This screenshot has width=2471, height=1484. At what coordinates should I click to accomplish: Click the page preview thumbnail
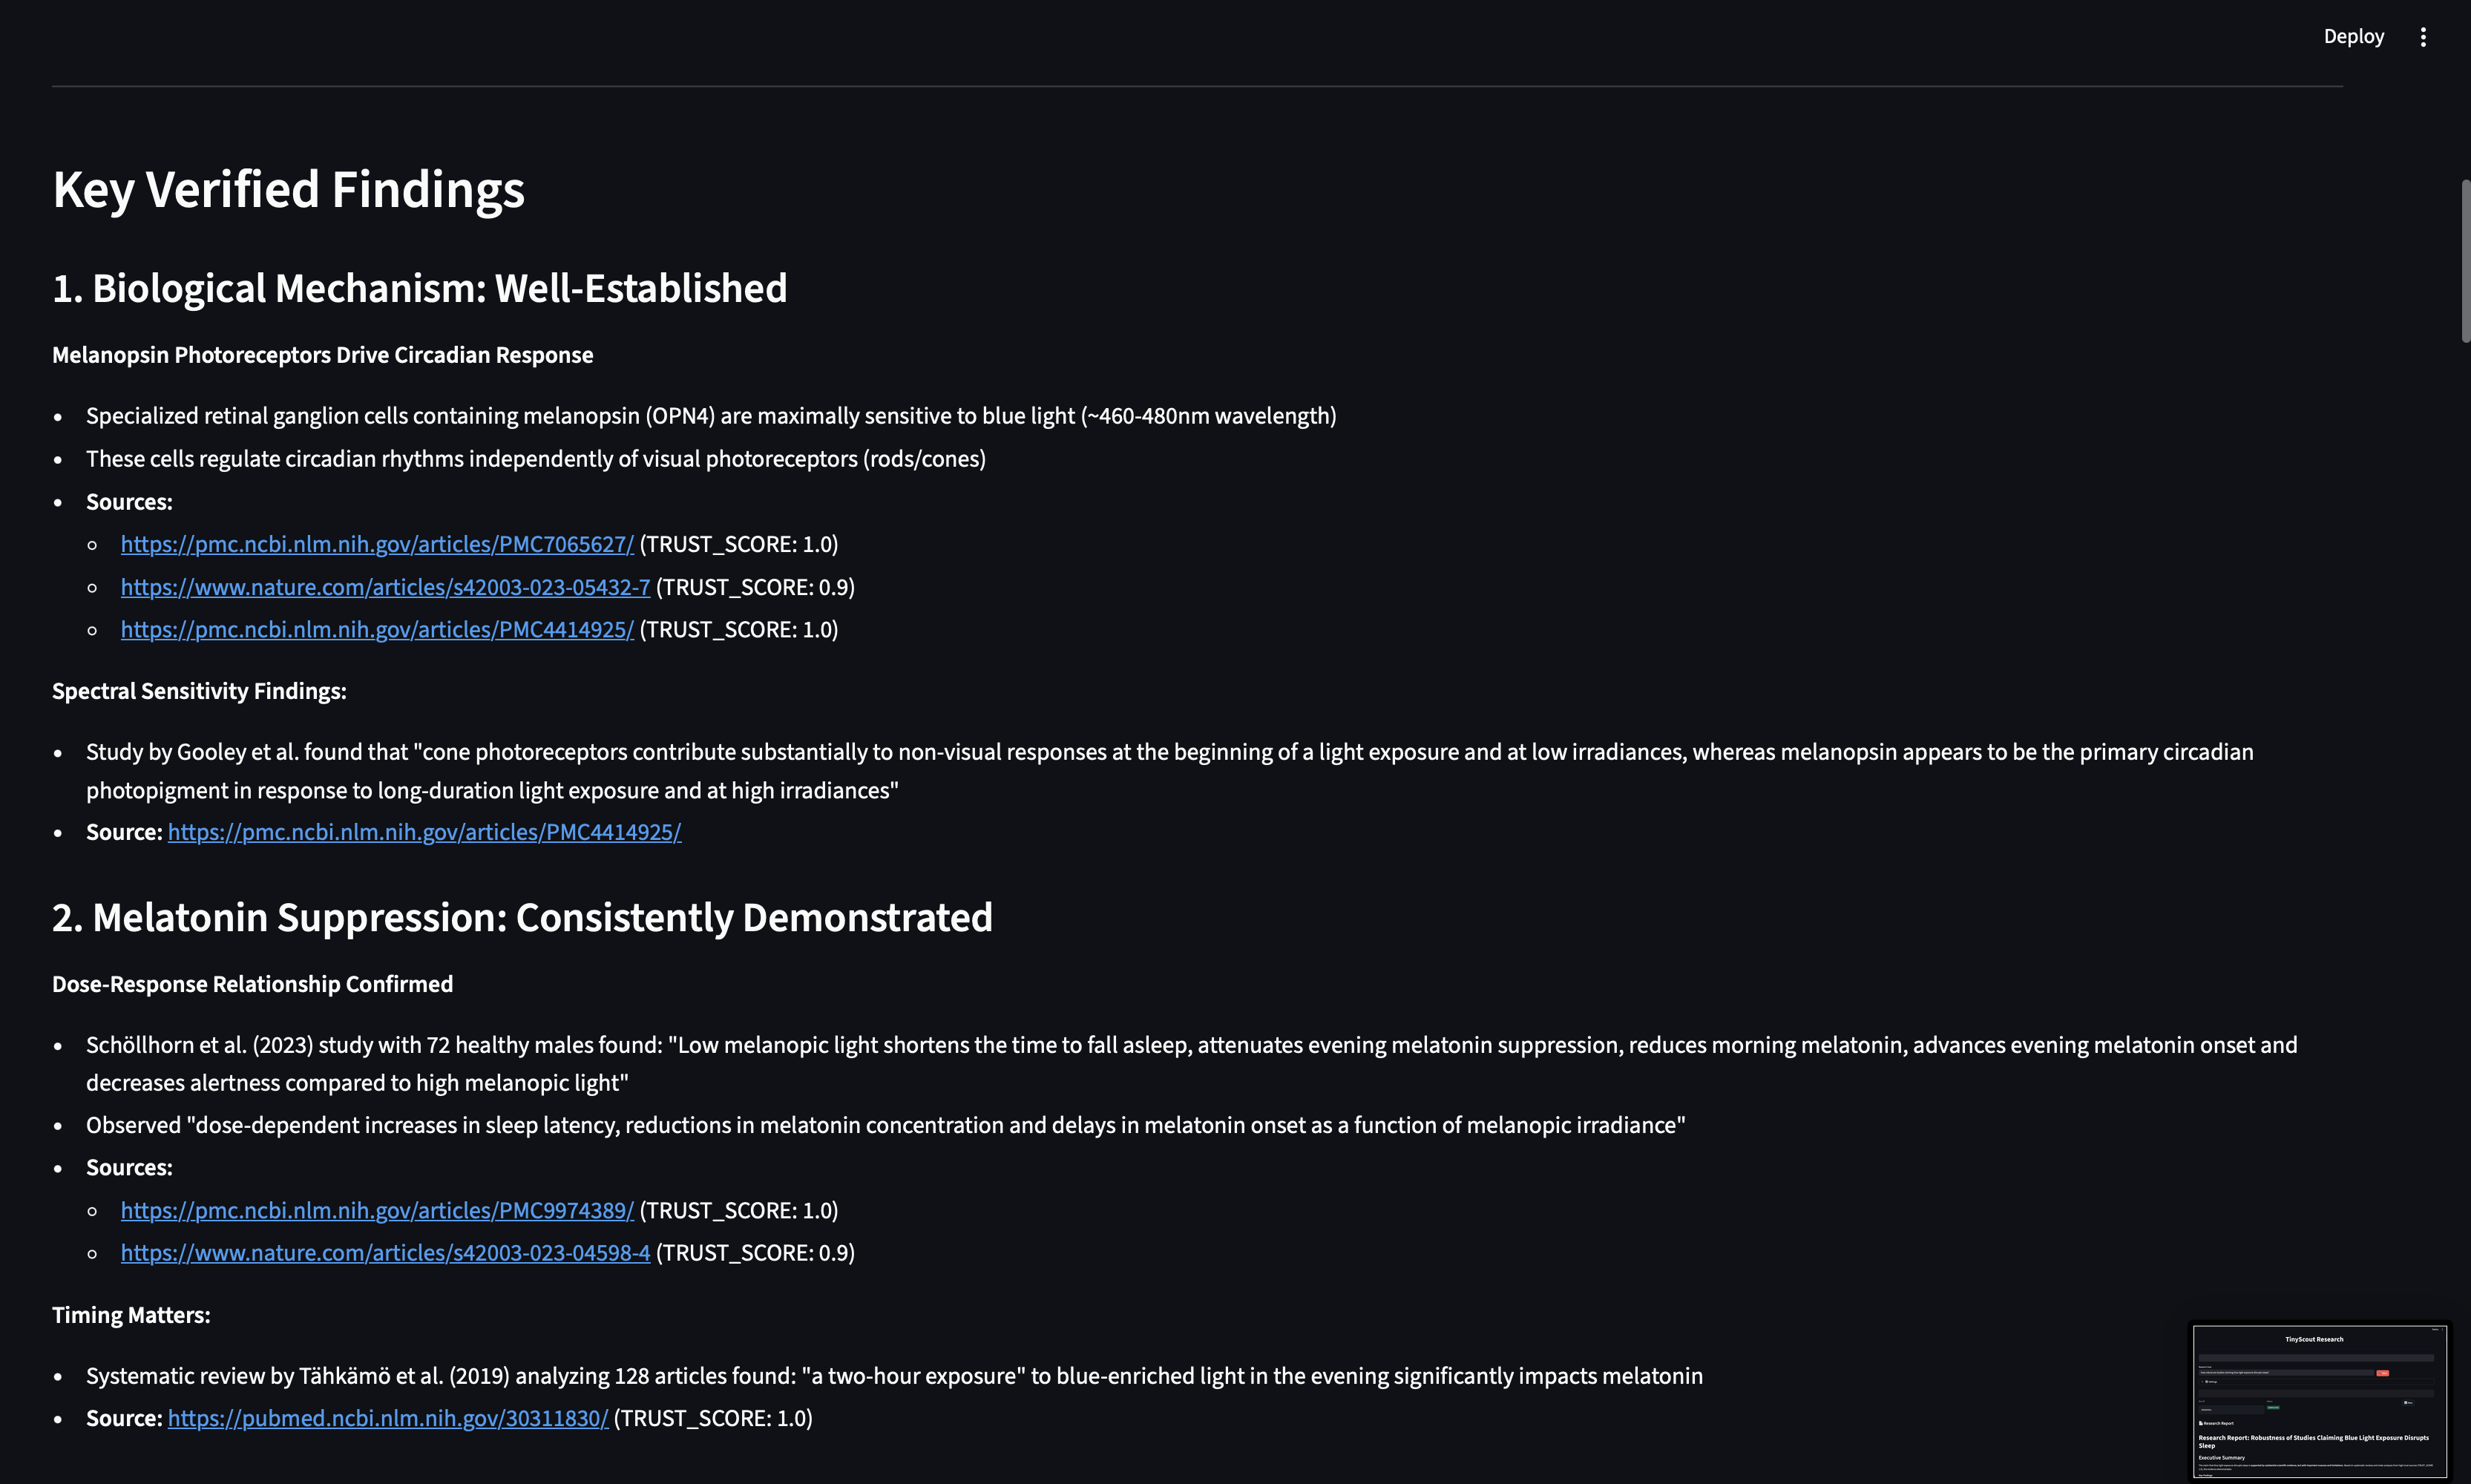[2318, 1400]
